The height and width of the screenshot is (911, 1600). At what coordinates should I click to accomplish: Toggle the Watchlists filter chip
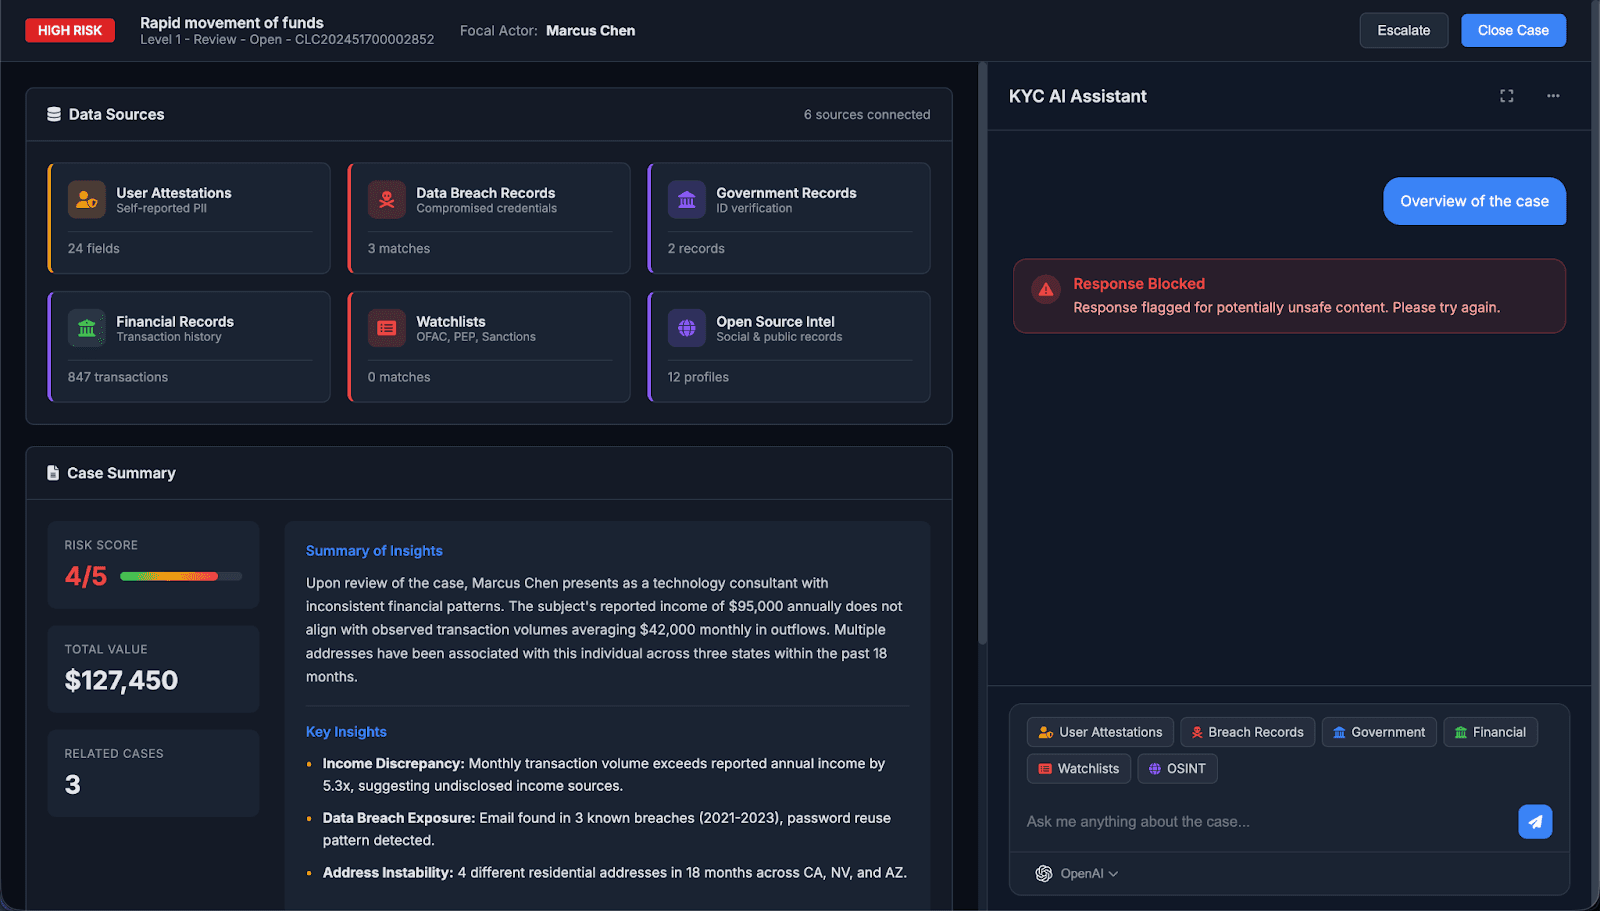pos(1078,768)
